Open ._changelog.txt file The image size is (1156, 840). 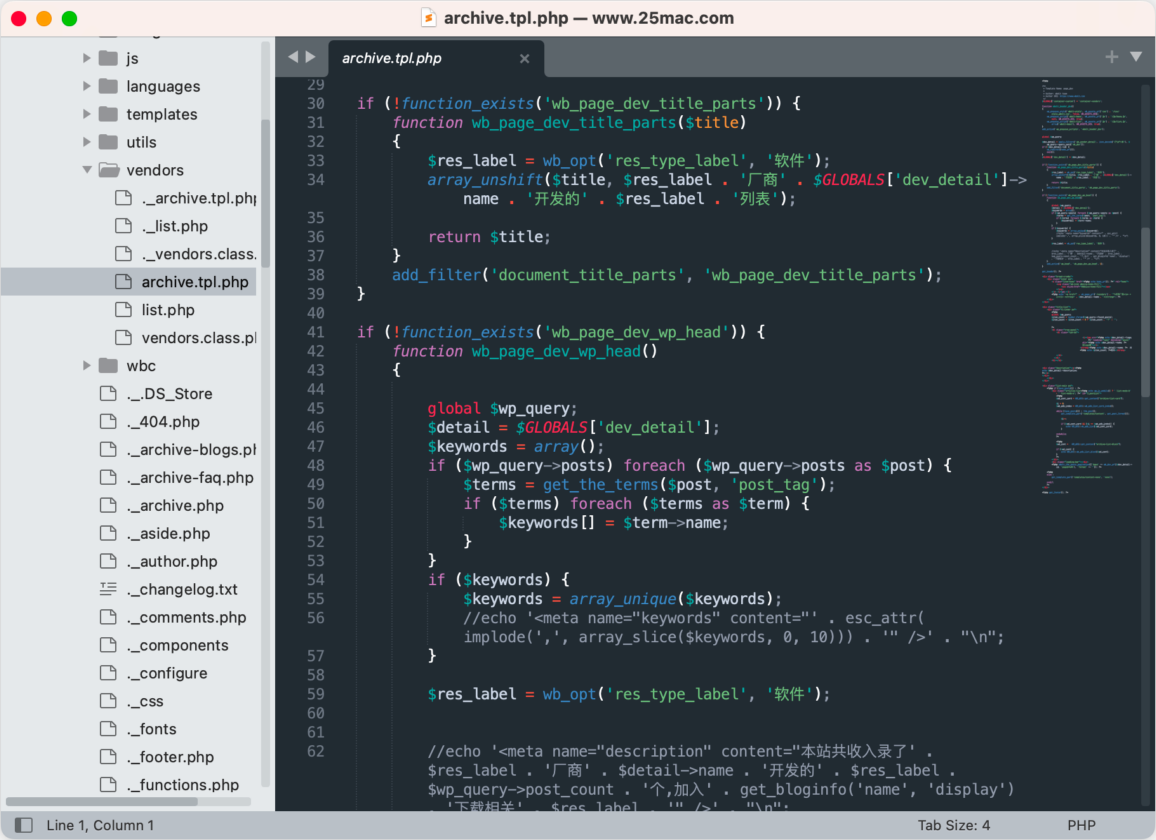click(x=181, y=589)
